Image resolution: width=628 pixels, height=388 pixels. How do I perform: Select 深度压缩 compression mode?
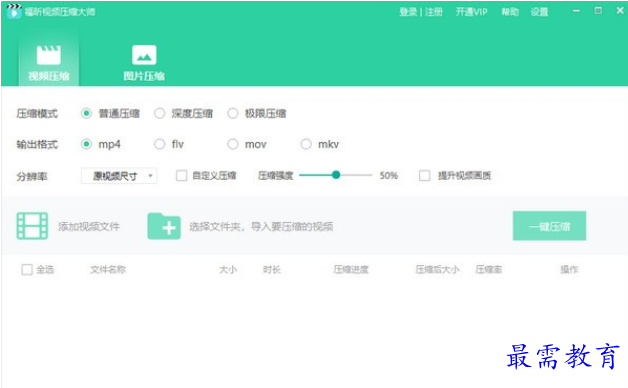(x=159, y=113)
